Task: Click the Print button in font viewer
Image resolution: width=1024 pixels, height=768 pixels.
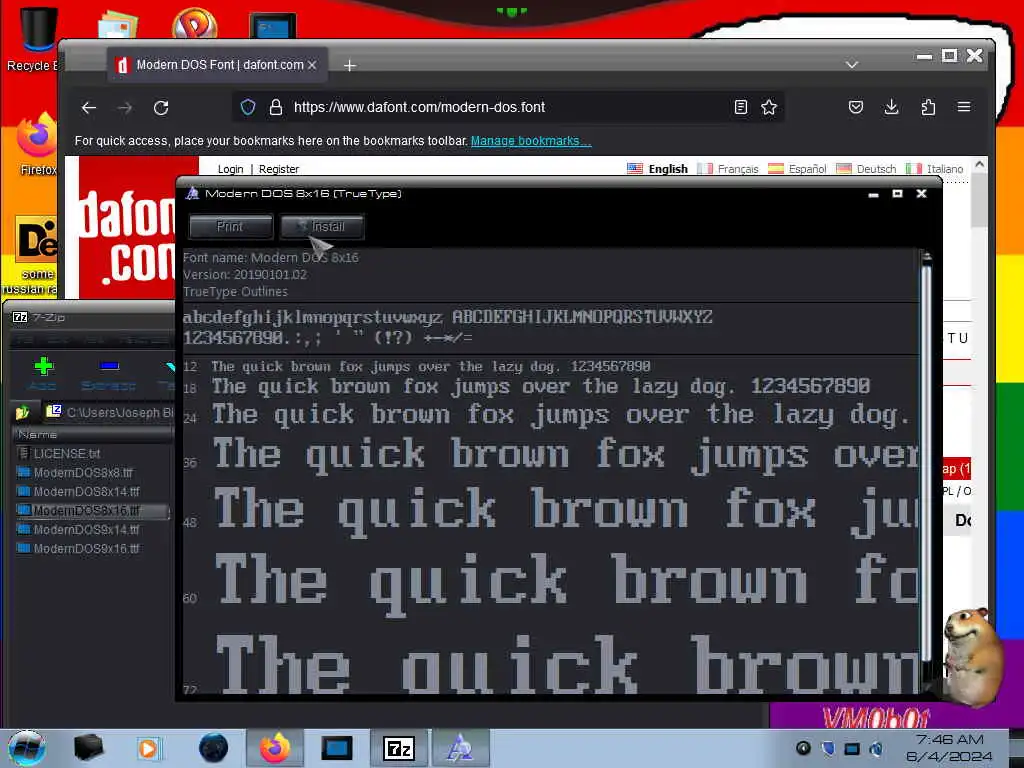Action: point(231,227)
